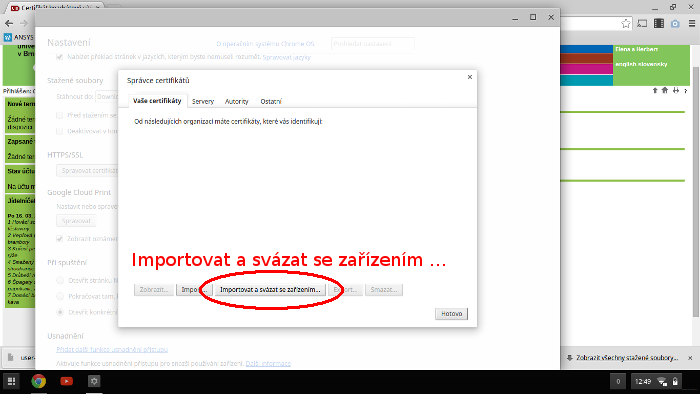Open the Settings shelf icon

(x=94, y=381)
